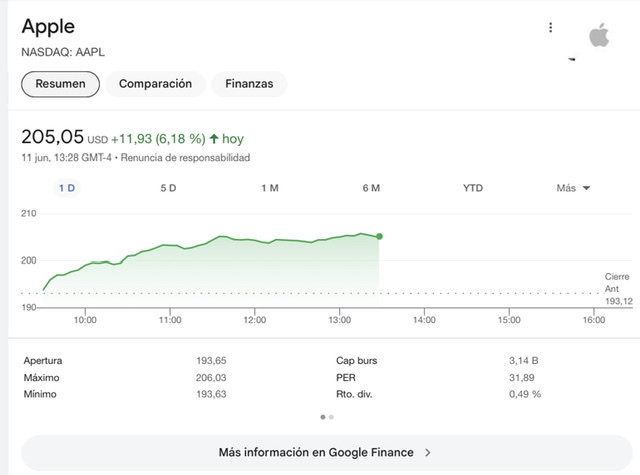This screenshot has width=640, height=475.
Task: Switch to the Comparación tab
Action: [x=155, y=84]
